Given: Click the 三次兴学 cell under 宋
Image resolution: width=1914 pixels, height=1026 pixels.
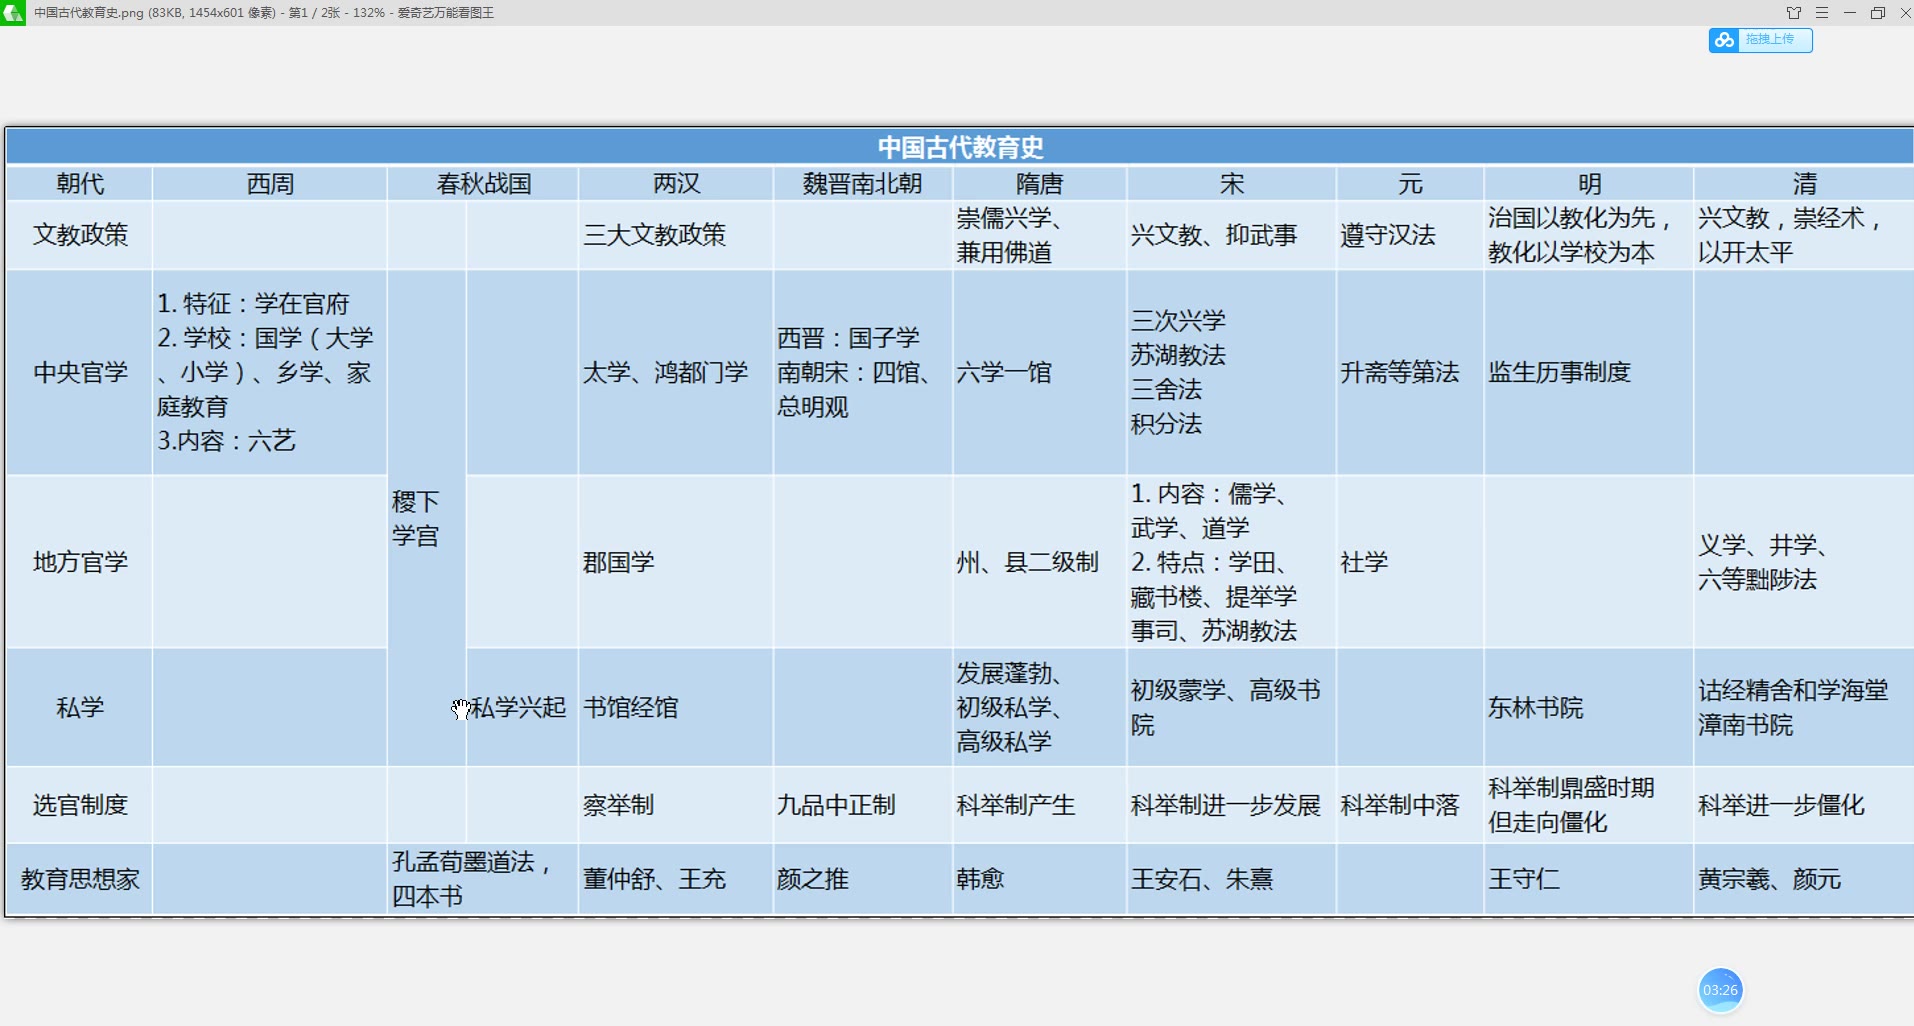Looking at the screenshot, I should pos(1231,372).
